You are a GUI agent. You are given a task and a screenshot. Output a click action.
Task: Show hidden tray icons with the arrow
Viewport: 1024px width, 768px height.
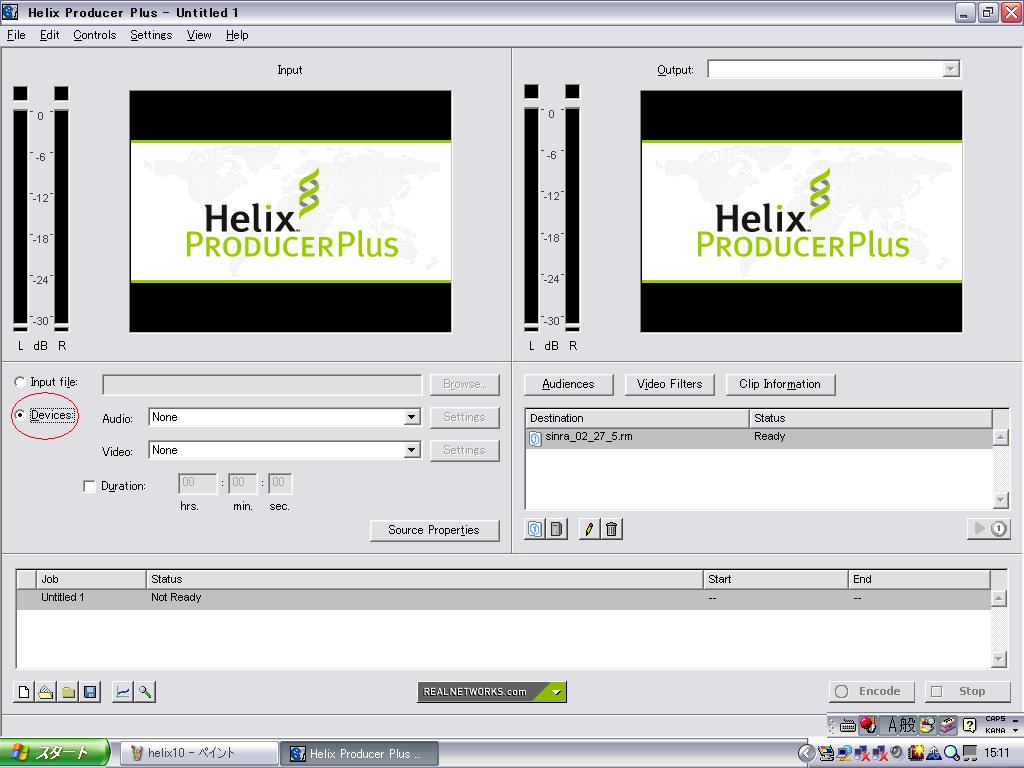pos(807,754)
